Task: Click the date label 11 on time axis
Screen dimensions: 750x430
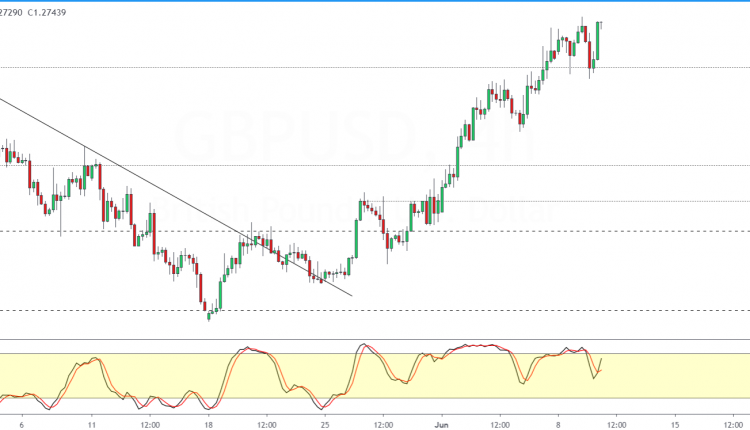Action: [x=92, y=425]
